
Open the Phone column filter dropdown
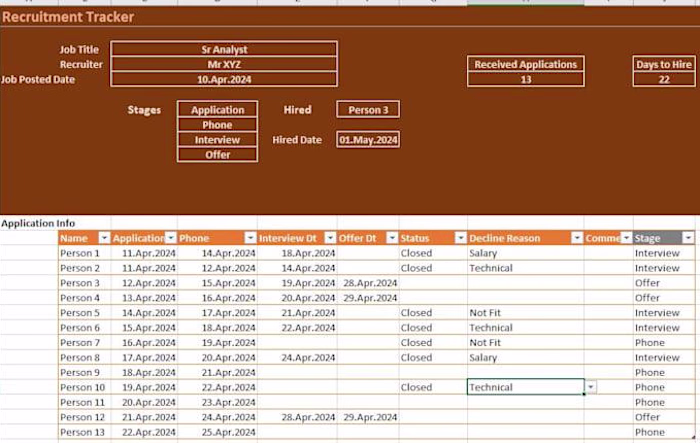pos(251,238)
